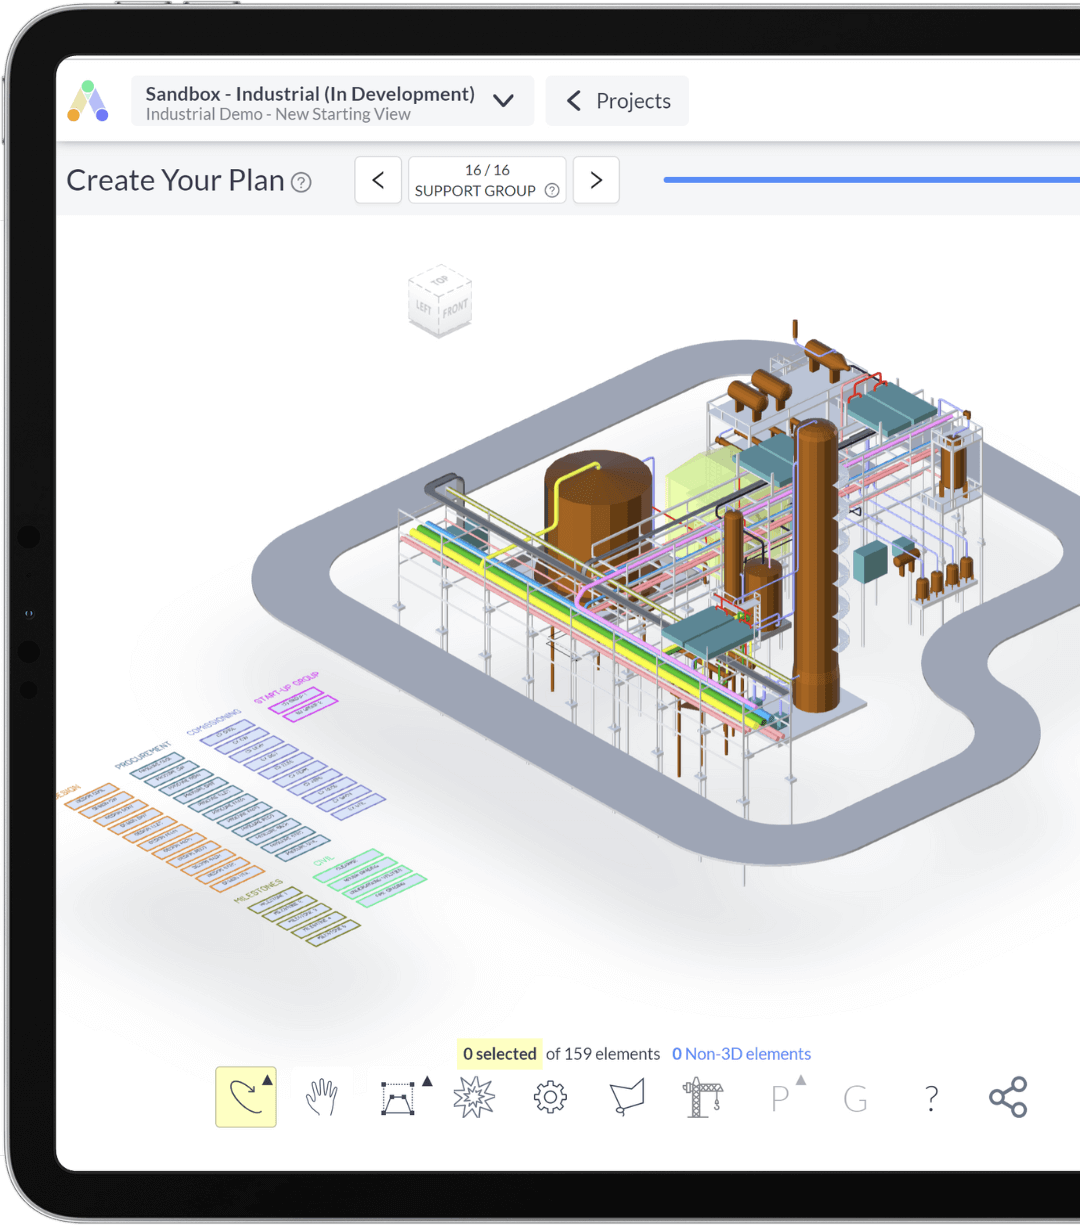Click the blue progress bar

click(870, 179)
